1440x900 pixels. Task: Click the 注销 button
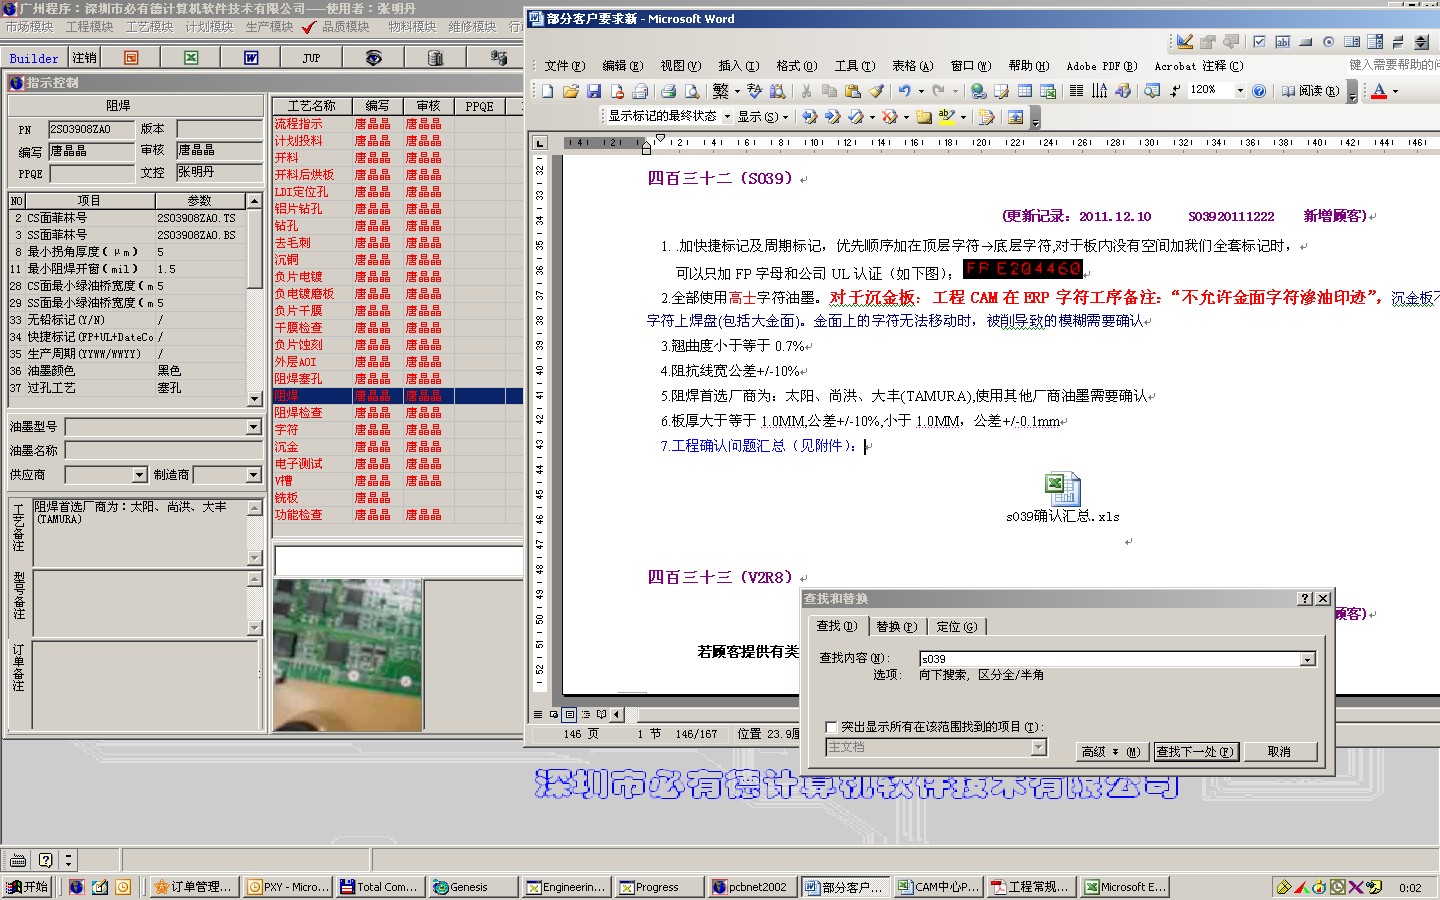[x=85, y=58]
